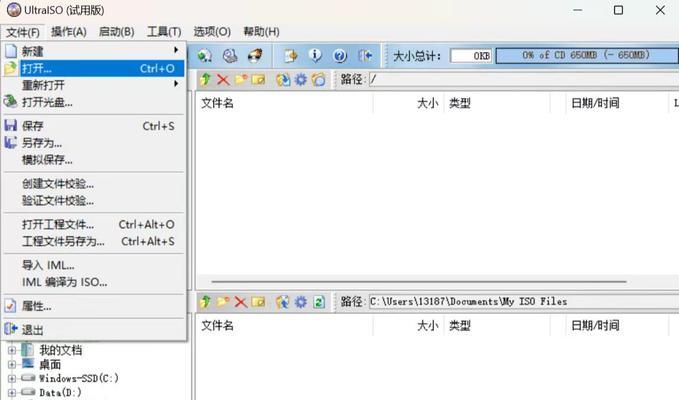The width and height of the screenshot is (679, 400).
Task: Click the Convert disc image toolbar icon
Action: coord(205,55)
